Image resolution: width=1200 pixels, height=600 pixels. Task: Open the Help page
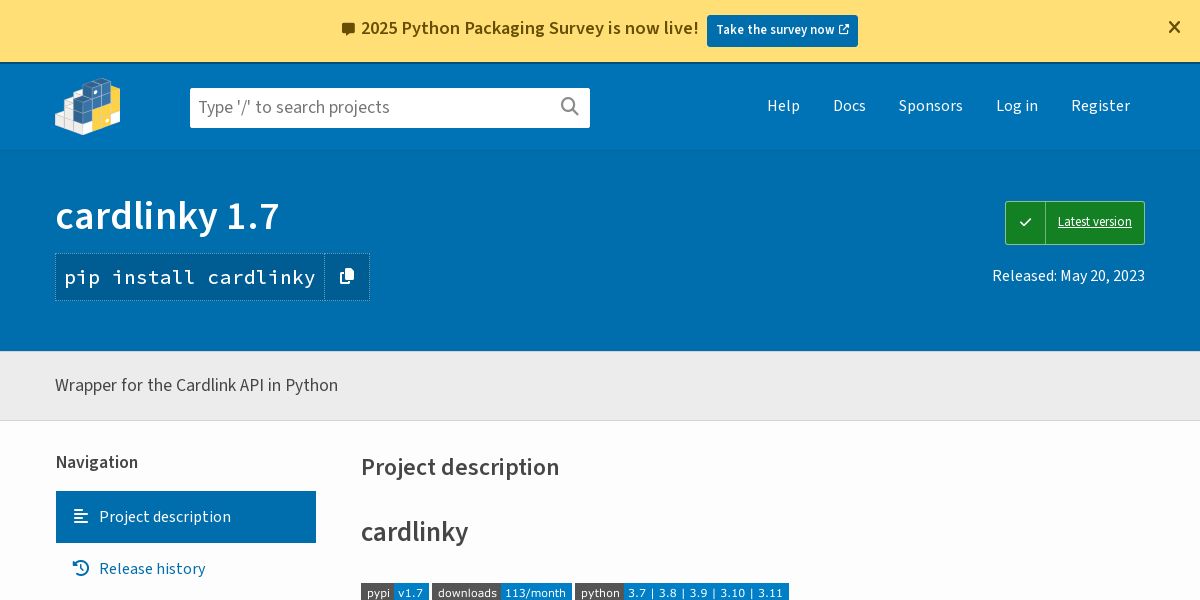click(783, 106)
